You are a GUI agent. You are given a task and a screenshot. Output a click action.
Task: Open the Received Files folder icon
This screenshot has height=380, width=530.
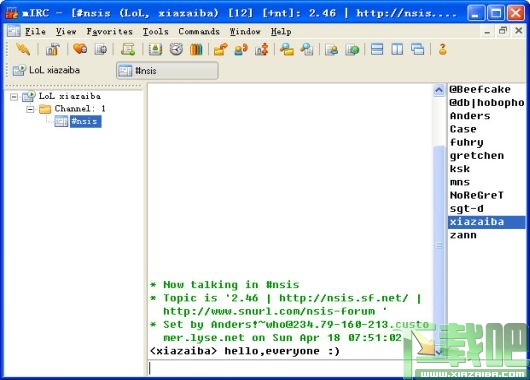pos(287,50)
